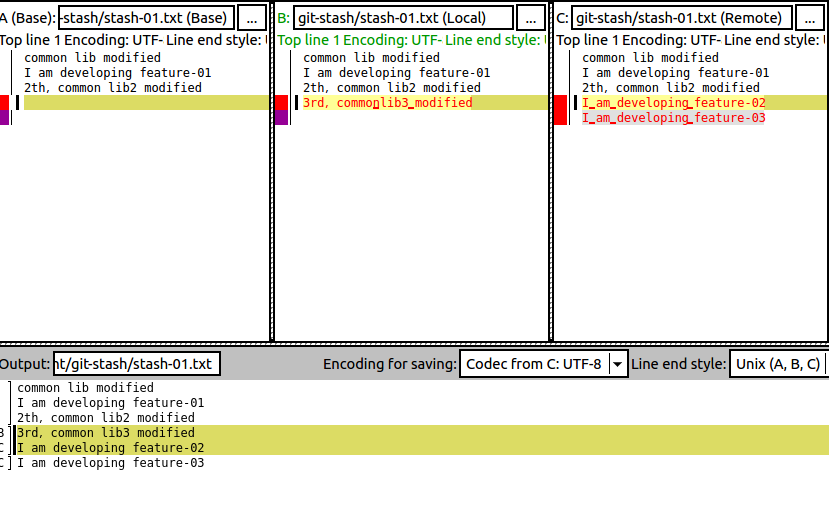Image resolution: width=829 pixels, height=510 pixels.
Task: Open the browse button for file C (Remote)
Action: (x=809, y=18)
